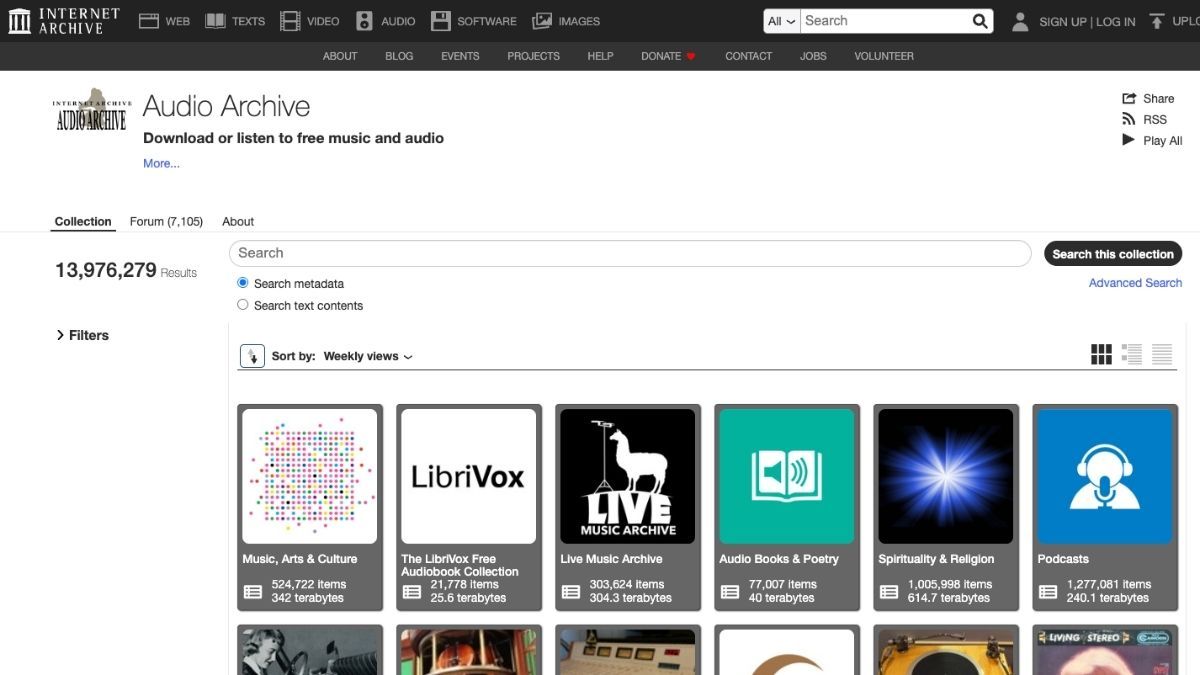Viewport: 1200px width, 675px height.
Task: Open the Advanced Search link
Action: point(1135,283)
